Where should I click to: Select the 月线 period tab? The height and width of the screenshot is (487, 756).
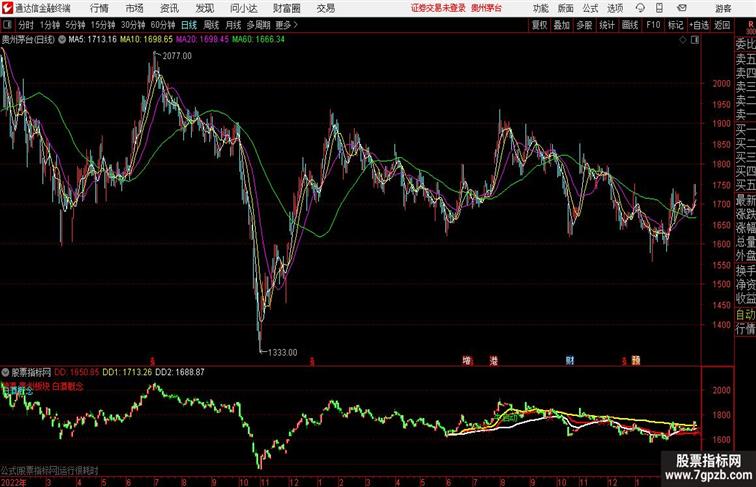pyautogui.click(x=233, y=25)
